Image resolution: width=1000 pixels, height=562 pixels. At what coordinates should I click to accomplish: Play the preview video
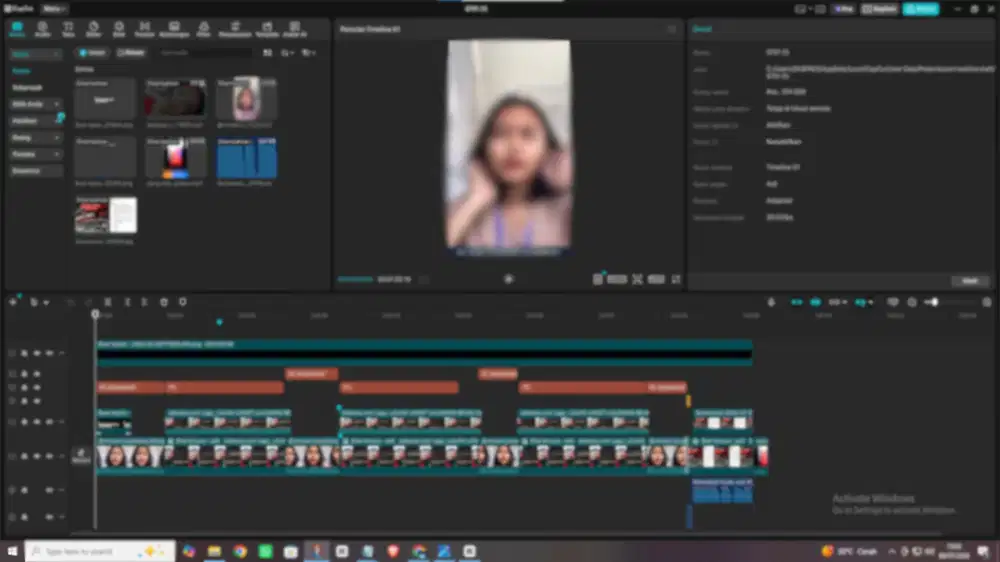coord(508,279)
